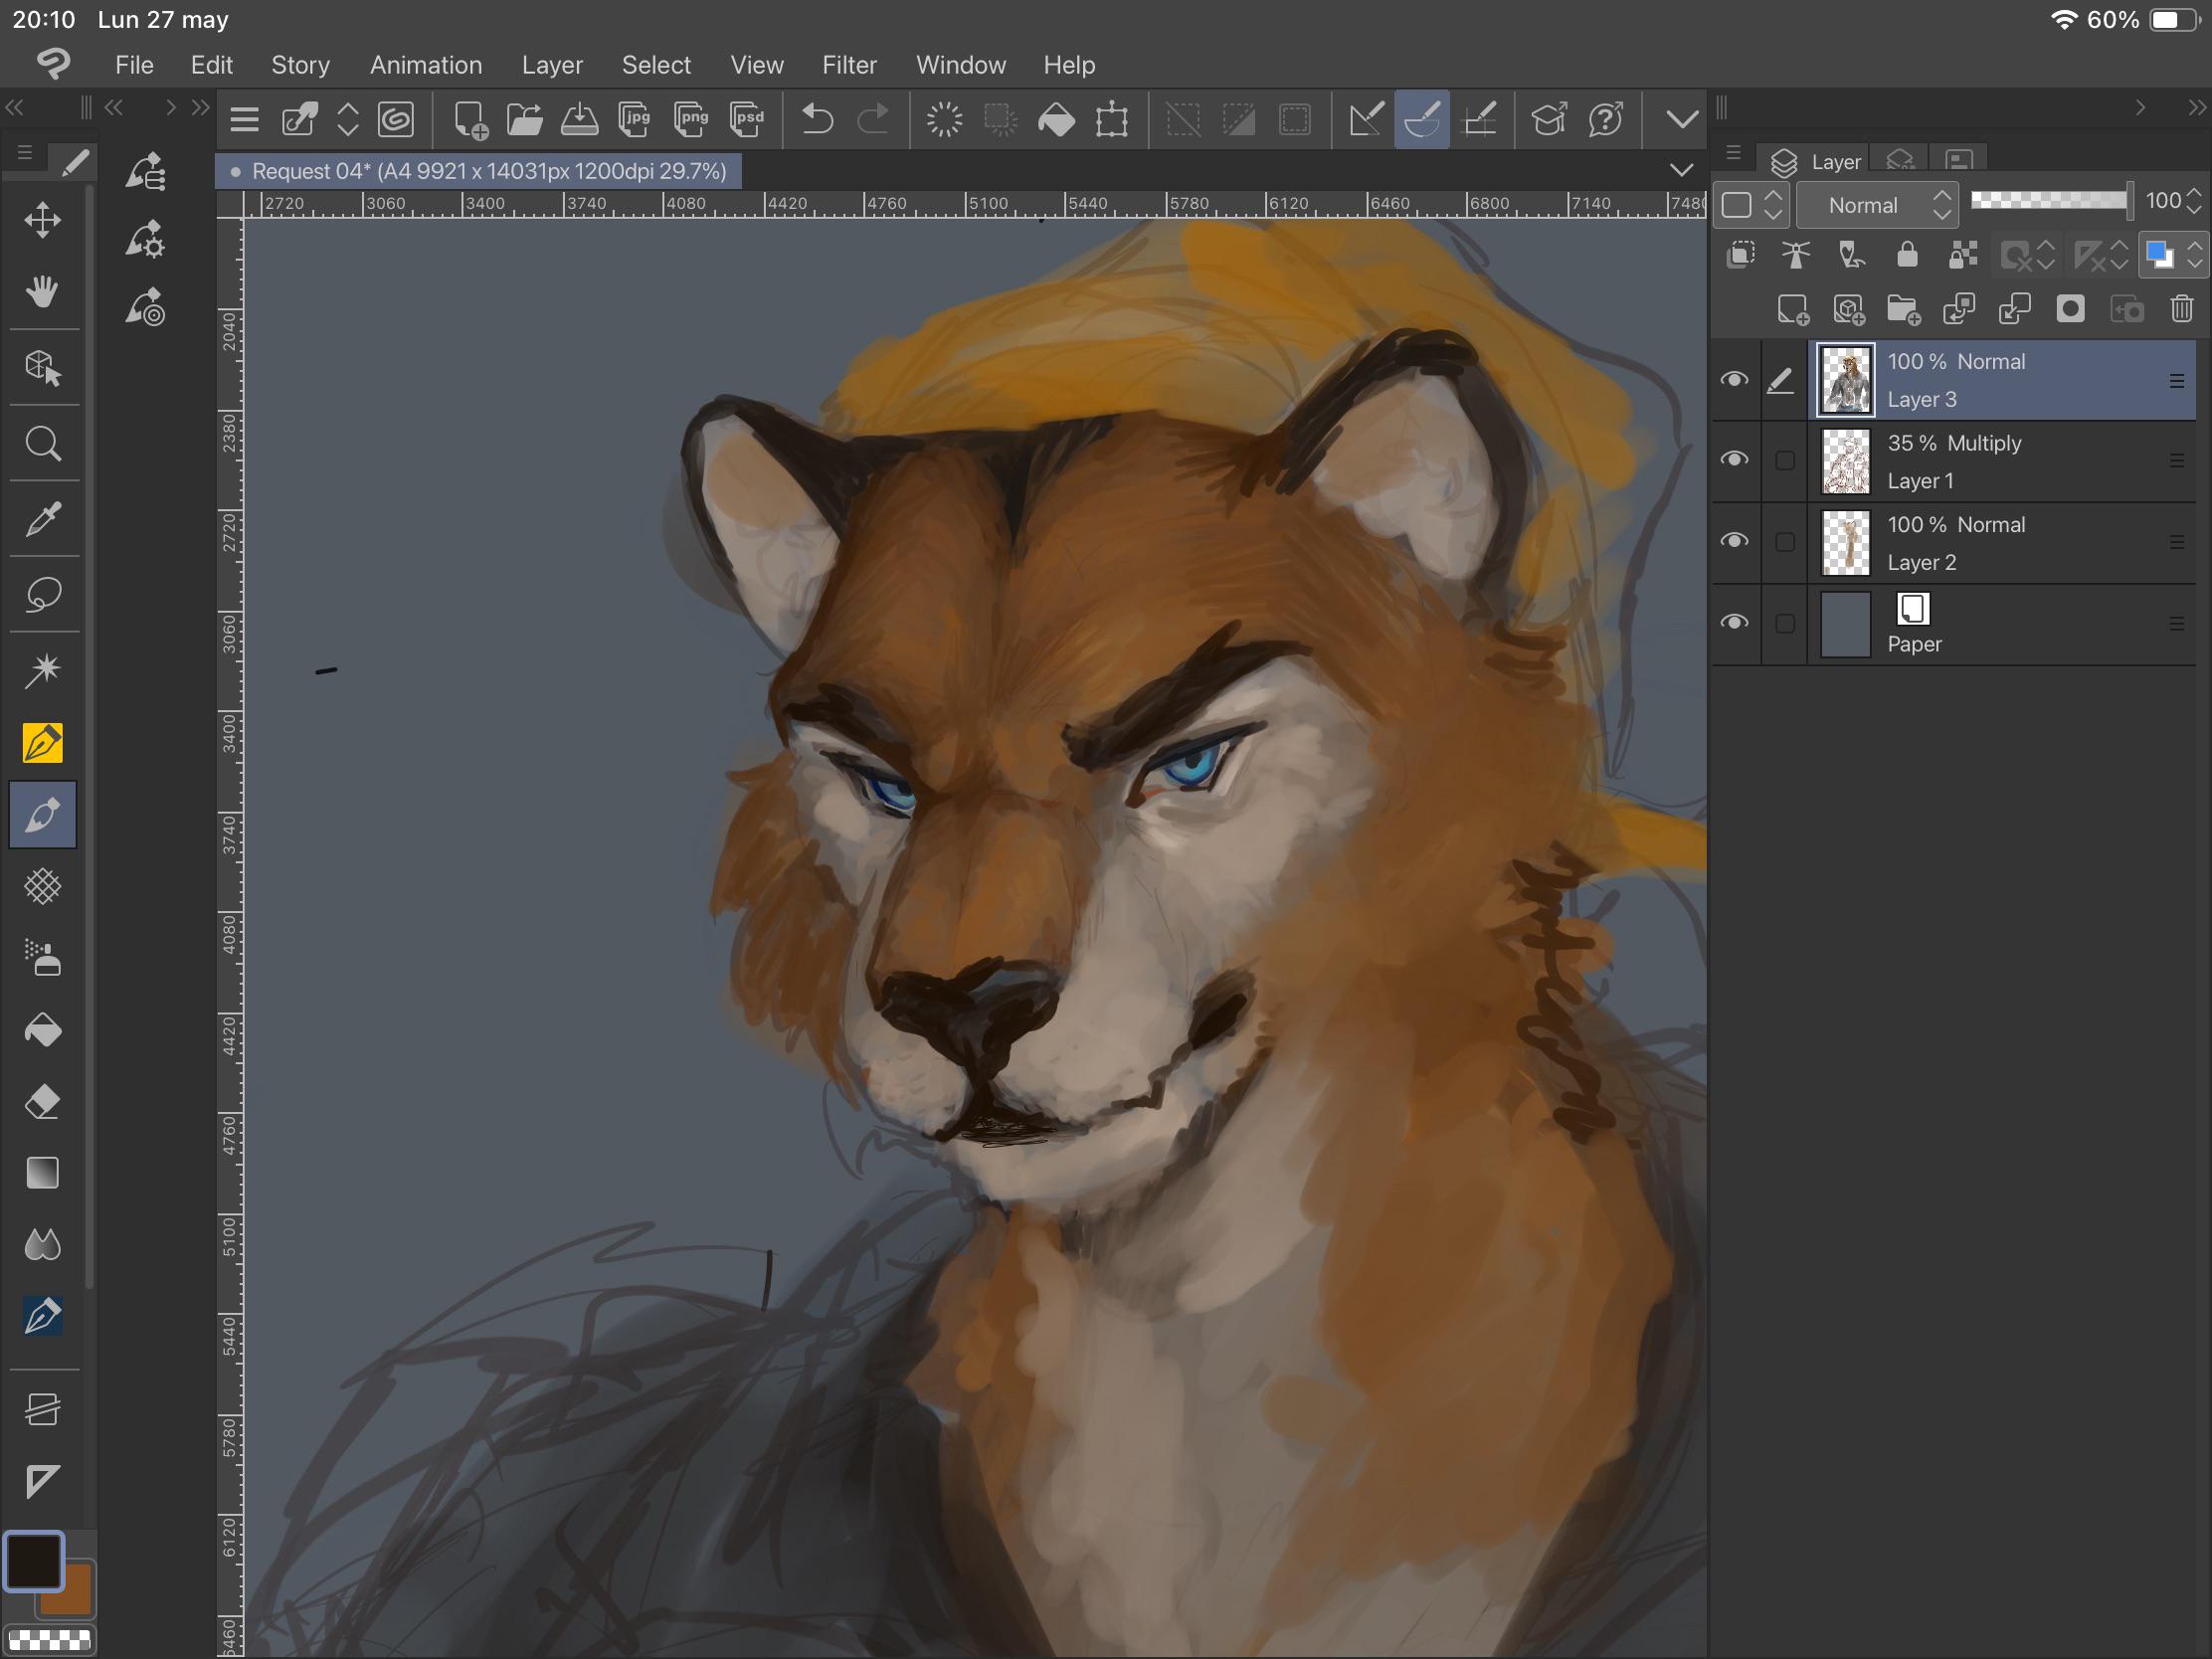Viewport: 2212px width, 1659px height.
Task: Expand the canvas title bar chevron
Action: pos(1681,170)
